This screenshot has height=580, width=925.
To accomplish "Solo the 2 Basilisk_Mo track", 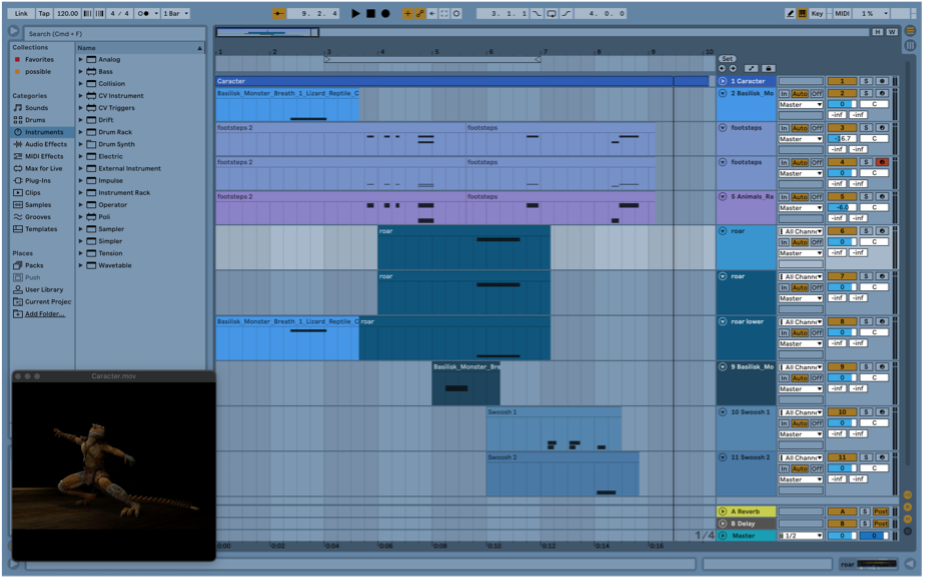I will tap(866, 93).
